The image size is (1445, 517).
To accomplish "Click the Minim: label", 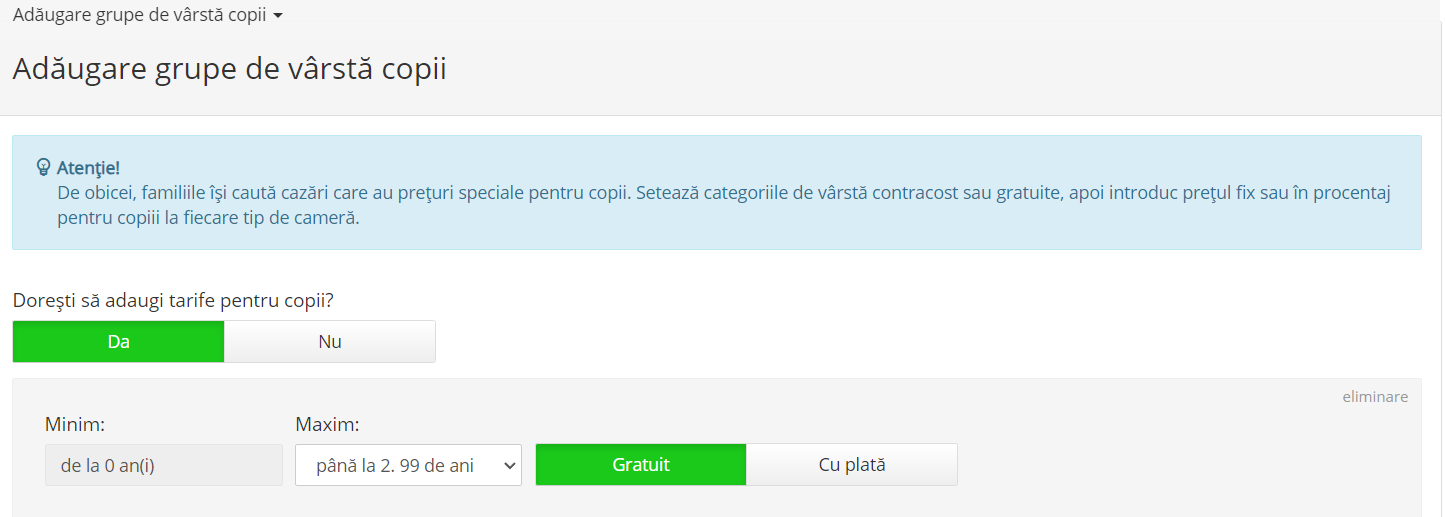I will [x=75, y=424].
